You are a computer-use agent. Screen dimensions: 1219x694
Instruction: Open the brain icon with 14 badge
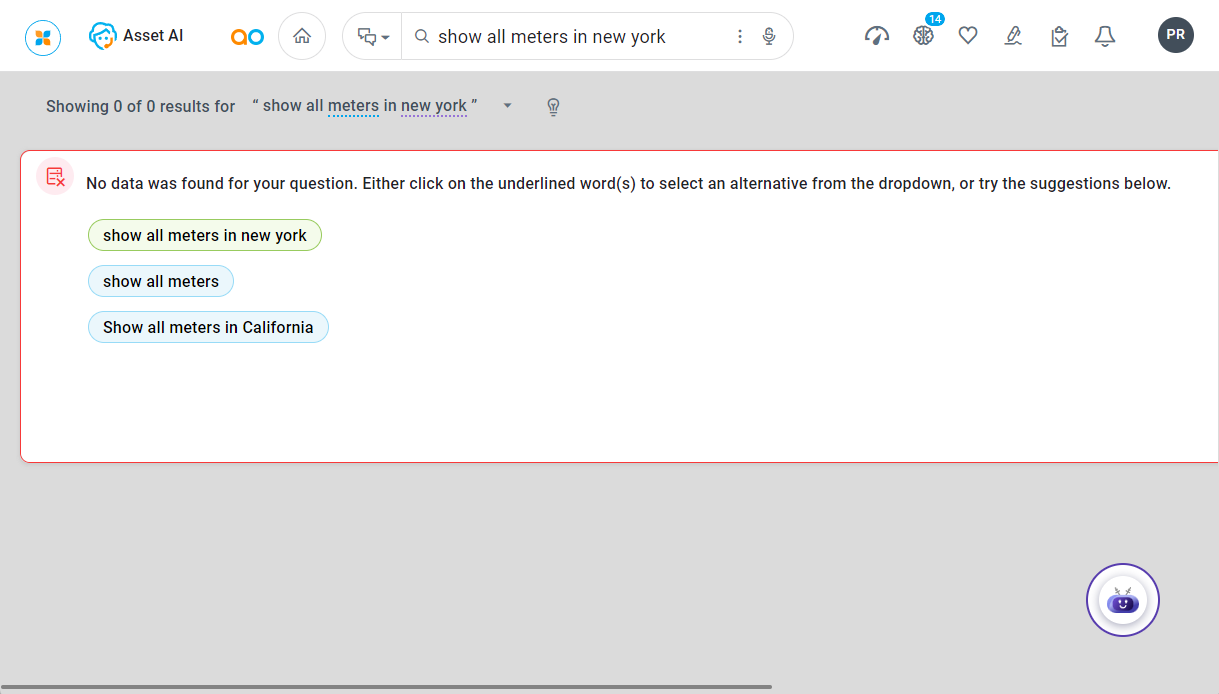click(923, 36)
